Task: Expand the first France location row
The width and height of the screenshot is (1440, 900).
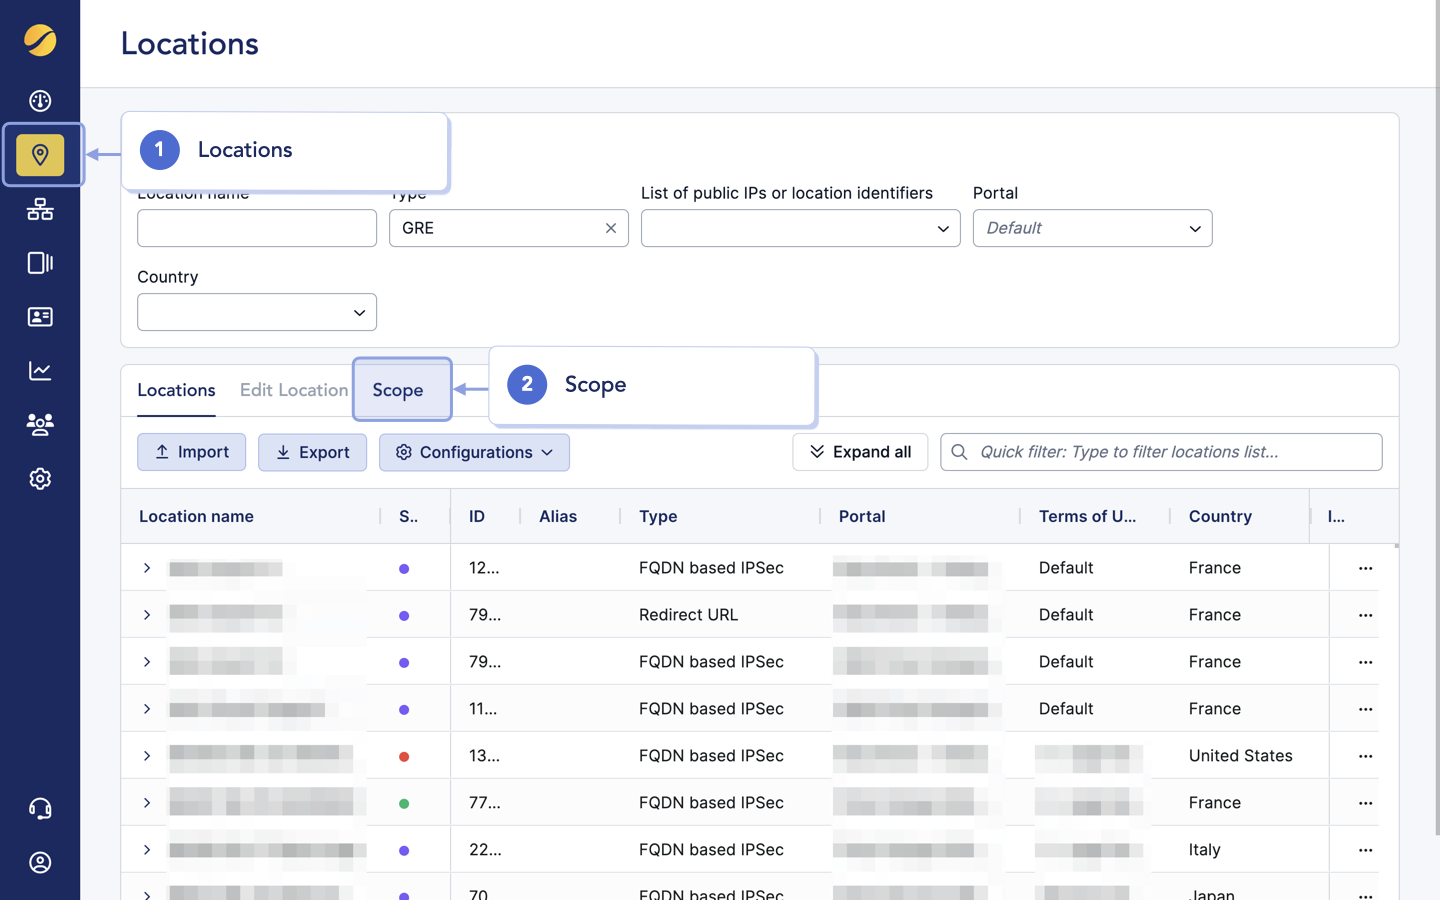Action: (147, 568)
